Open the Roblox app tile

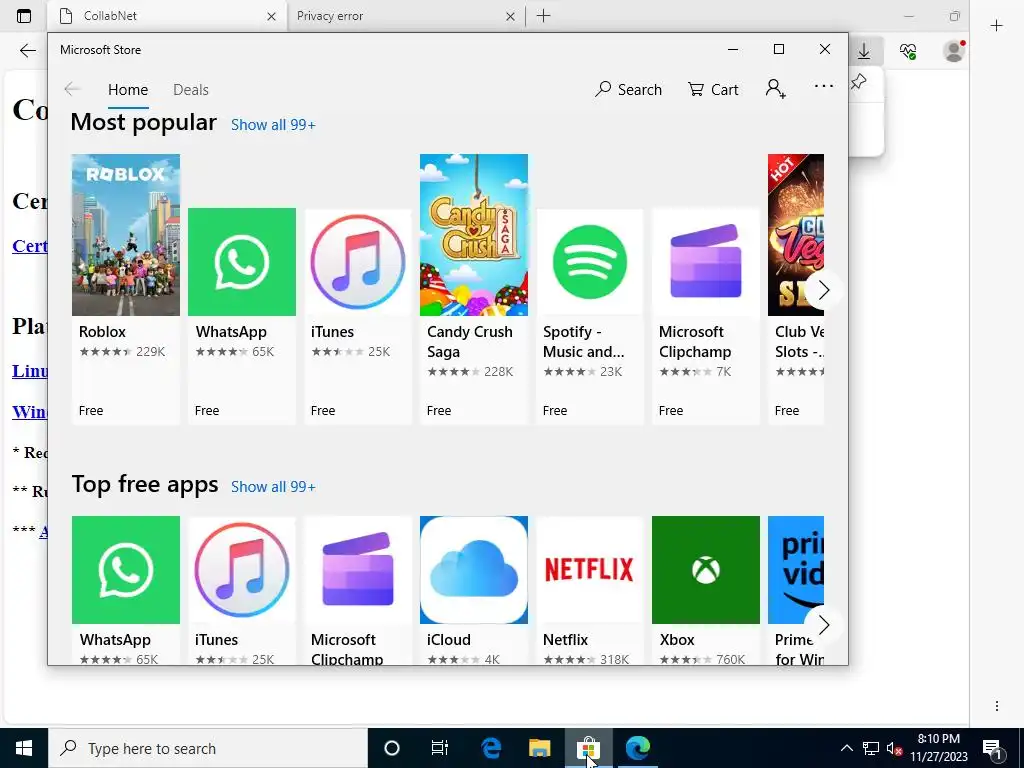coord(125,289)
